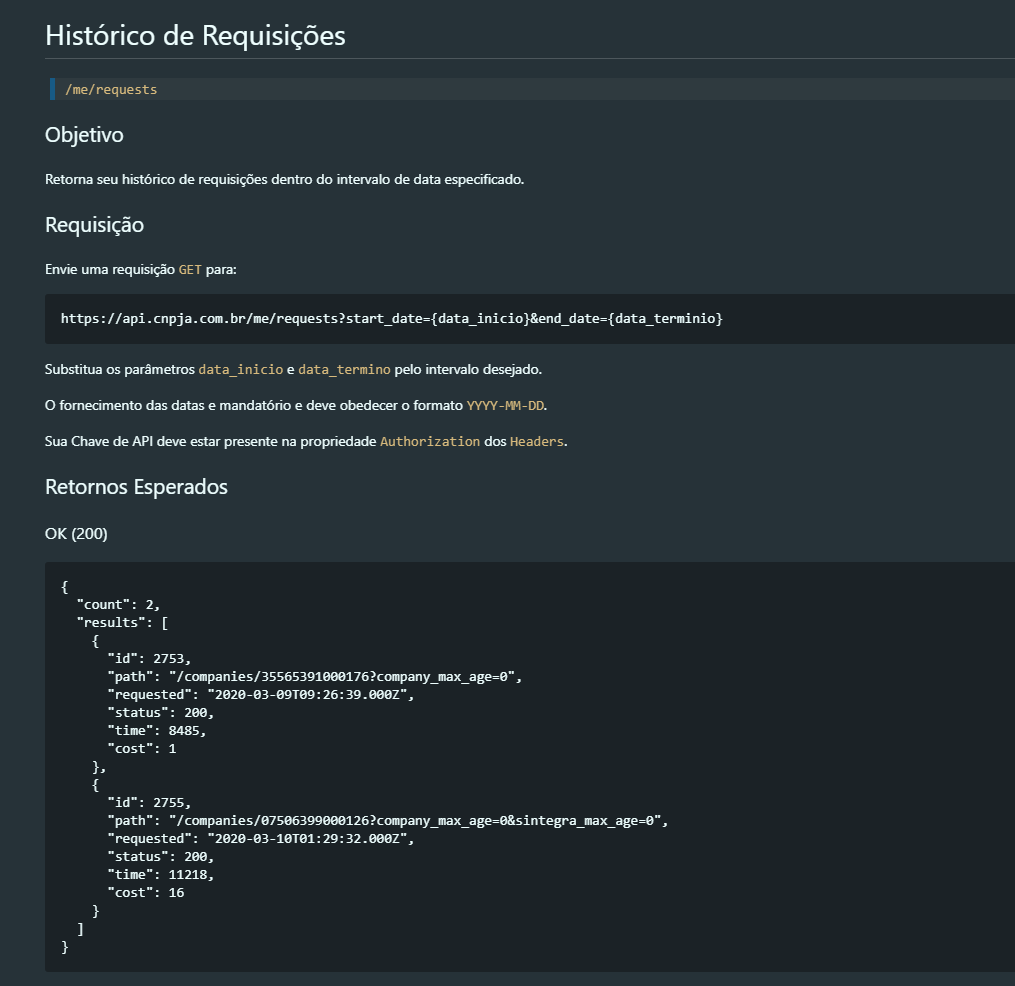Click the "results": [ line
The image size is (1015, 986).
[x=122, y=623]
